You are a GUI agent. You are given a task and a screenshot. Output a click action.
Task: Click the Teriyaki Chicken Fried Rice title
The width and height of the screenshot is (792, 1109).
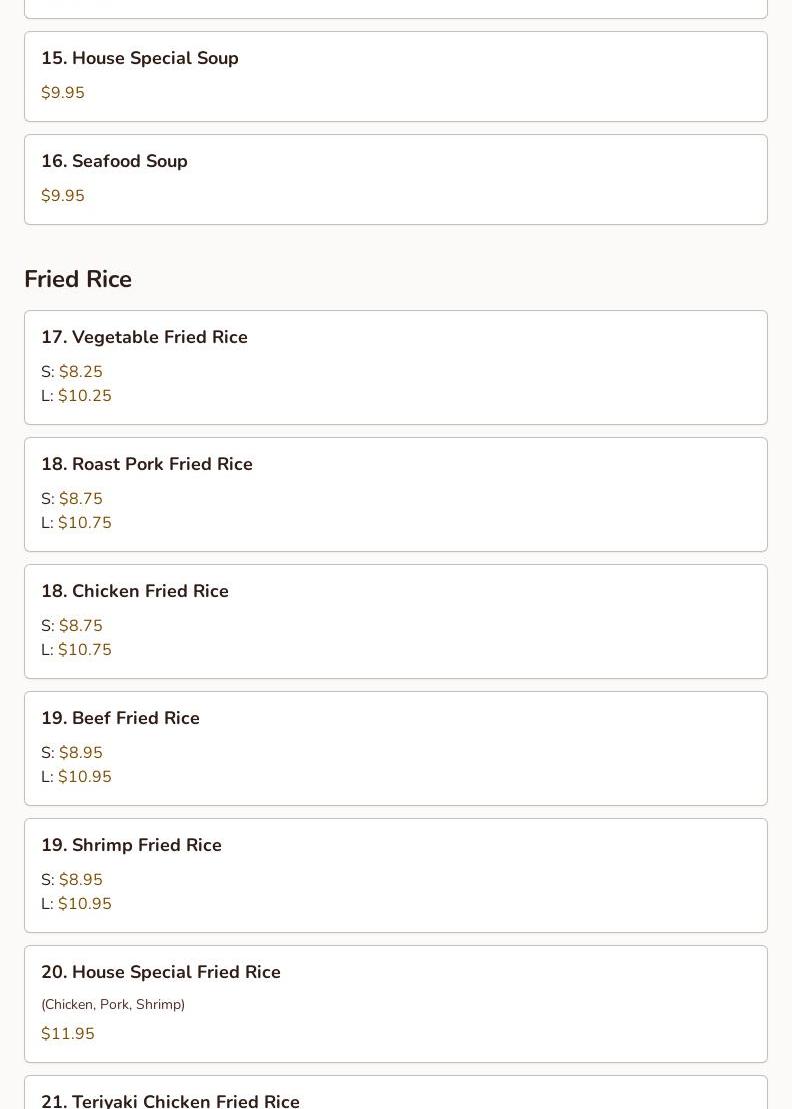point(170,1100)
